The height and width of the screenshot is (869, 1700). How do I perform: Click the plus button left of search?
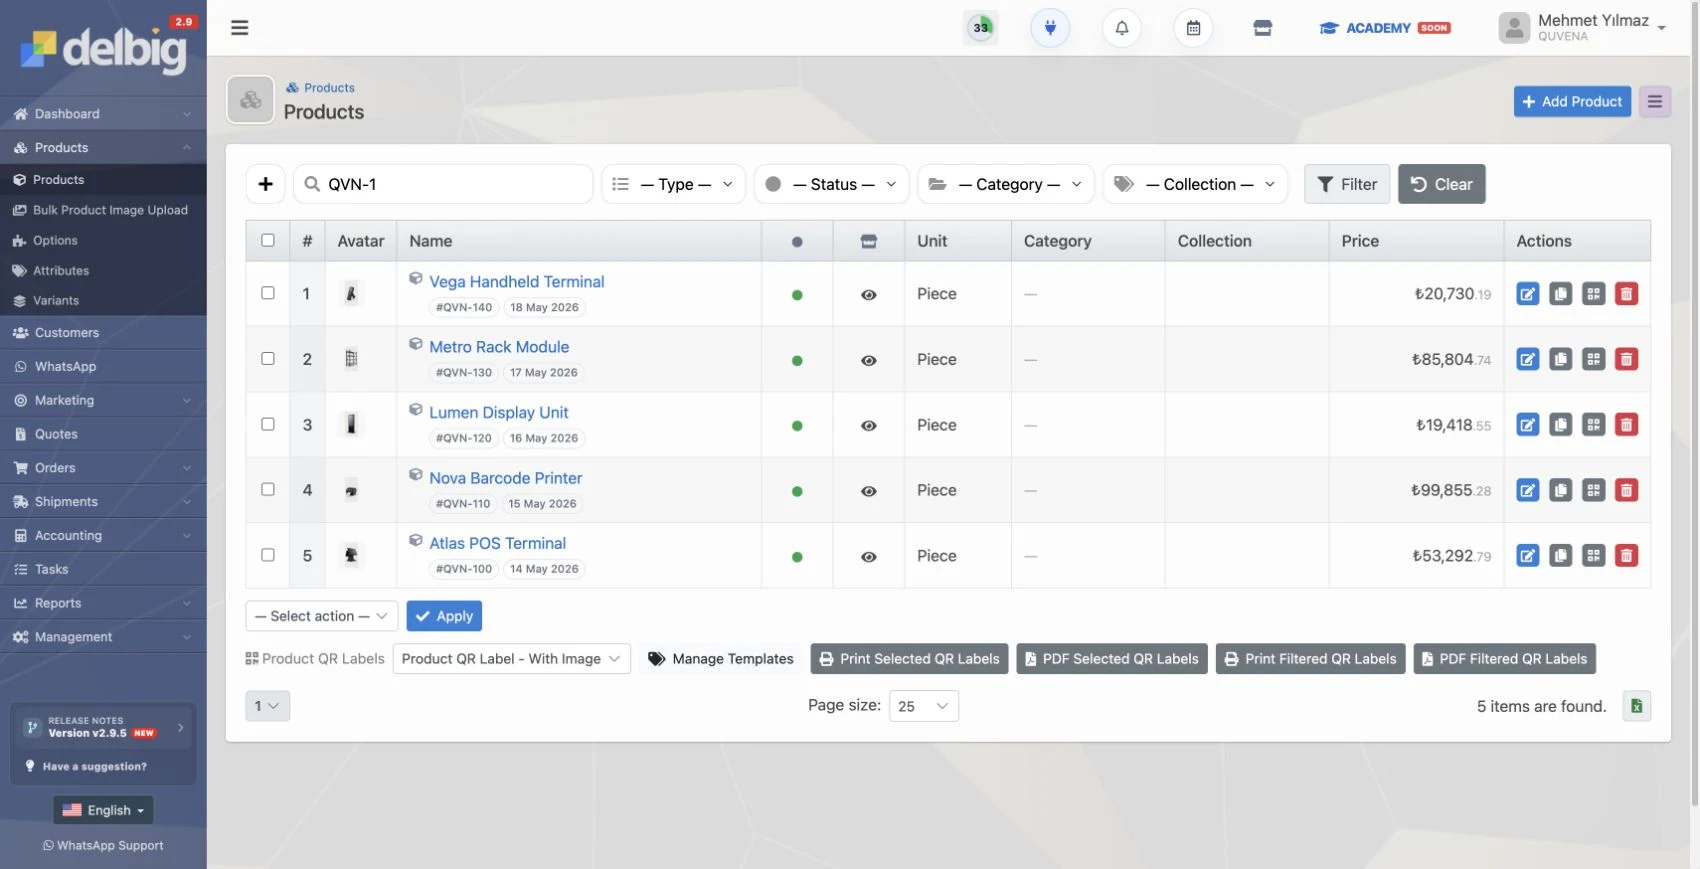click(265, 184)
